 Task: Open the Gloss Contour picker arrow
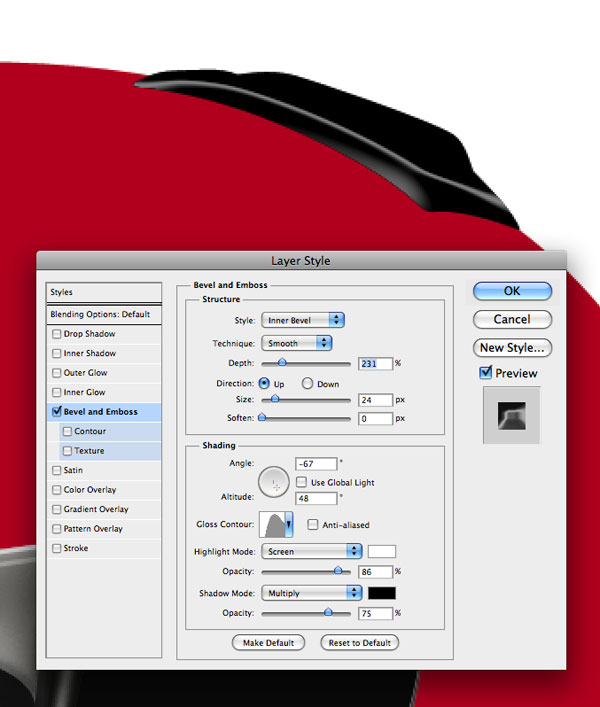click(x=289, y=524)
